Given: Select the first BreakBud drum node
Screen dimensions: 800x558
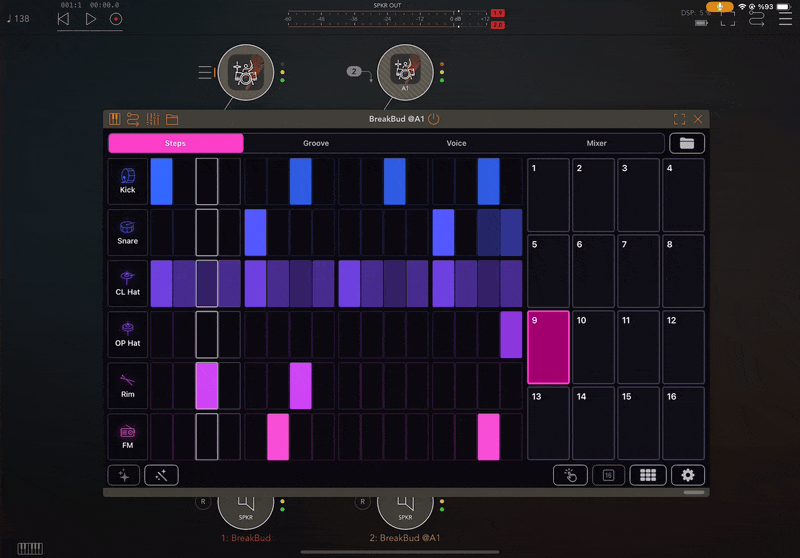Looking at the screenshot, I should [246, 72].
